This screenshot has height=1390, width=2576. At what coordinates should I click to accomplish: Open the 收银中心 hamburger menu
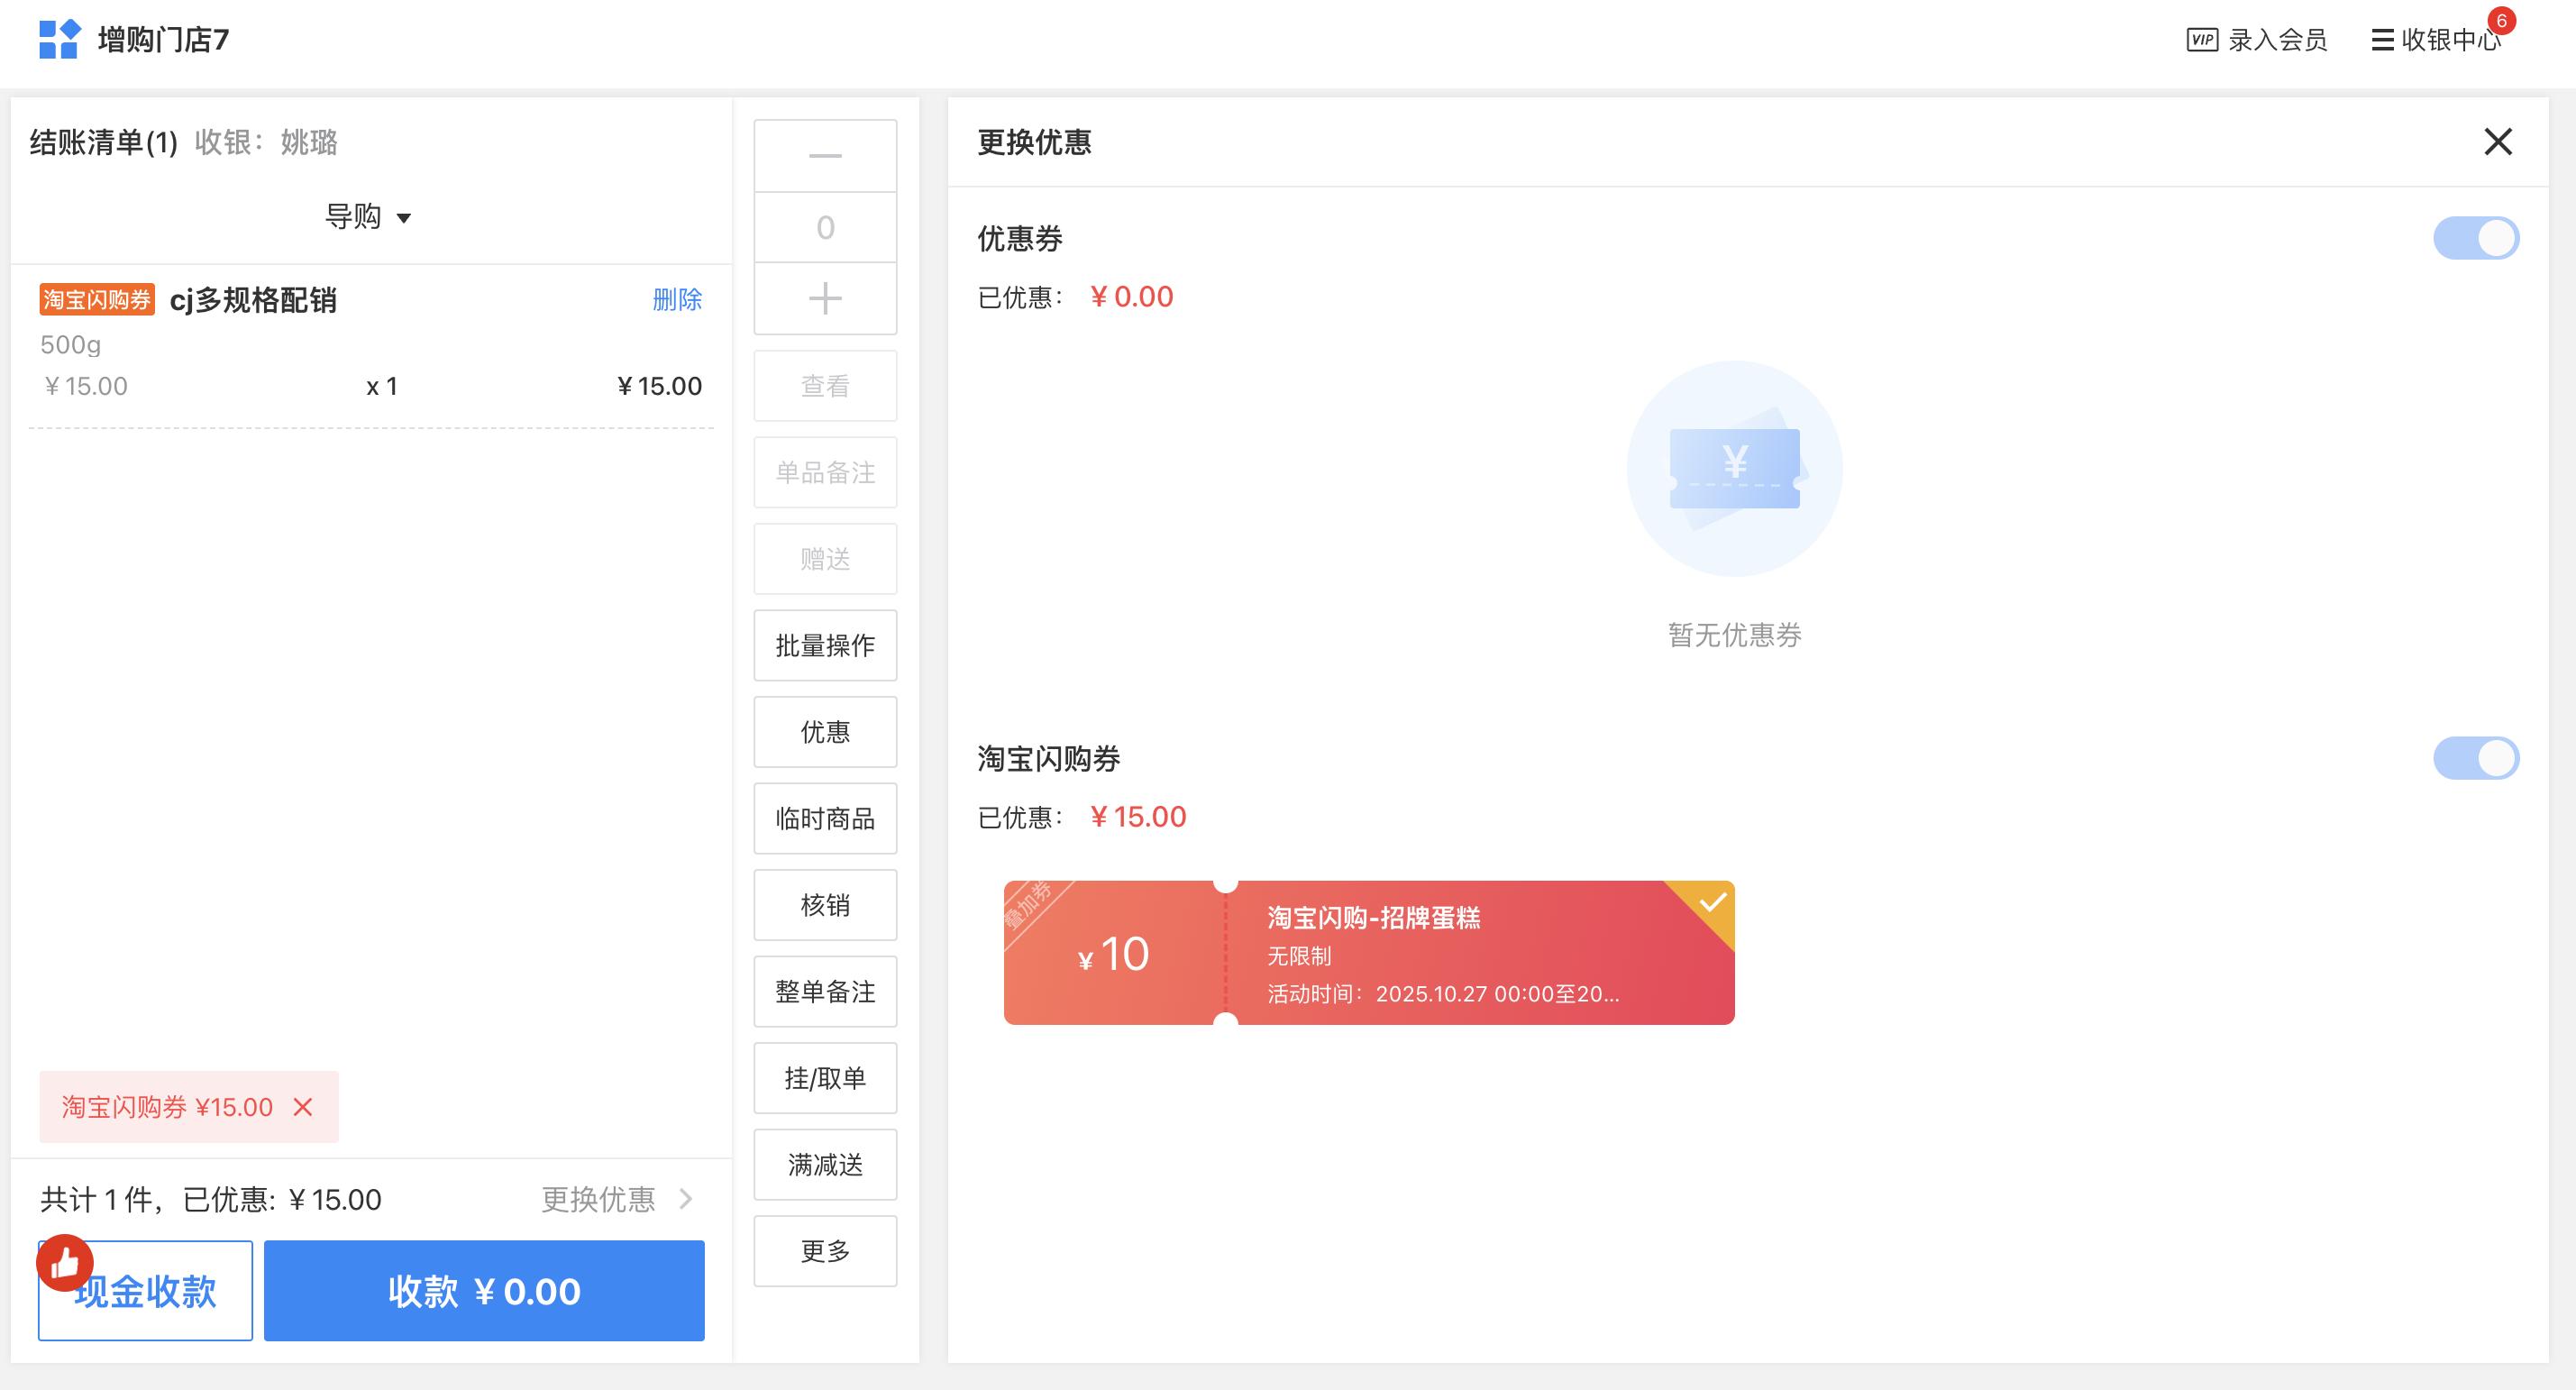2382,40
